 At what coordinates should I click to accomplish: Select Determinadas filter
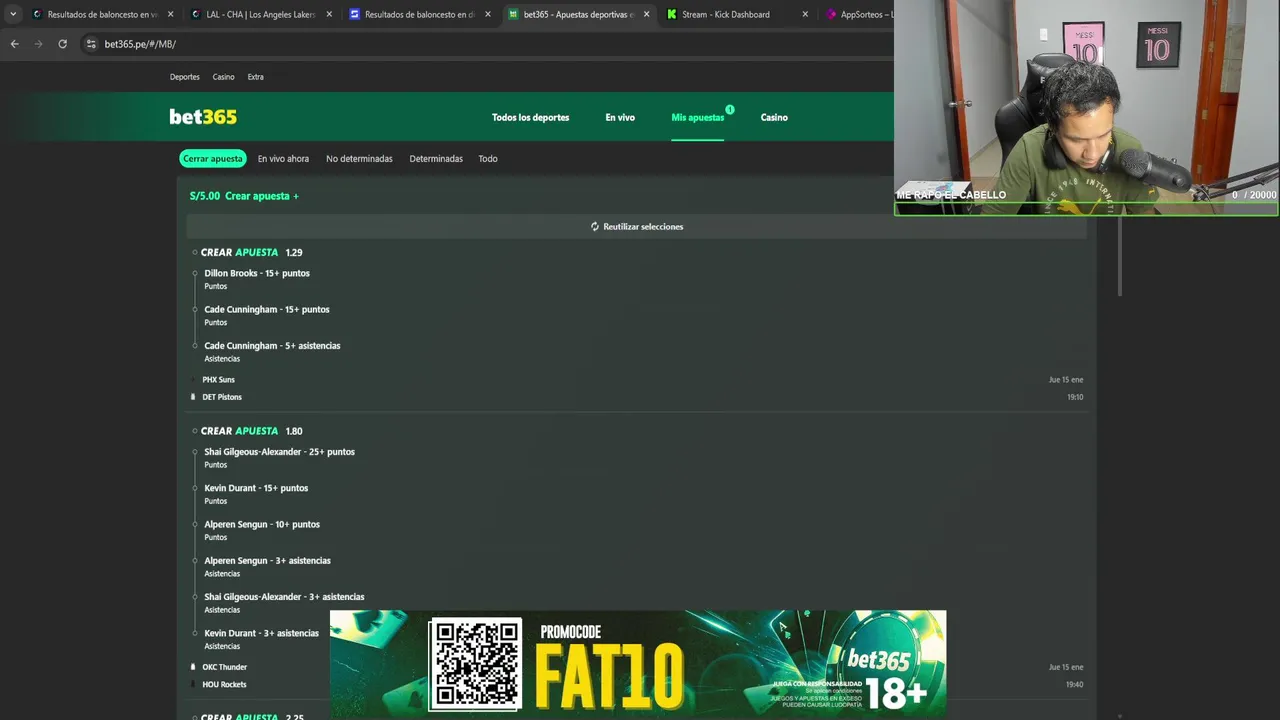pos(436,159)
